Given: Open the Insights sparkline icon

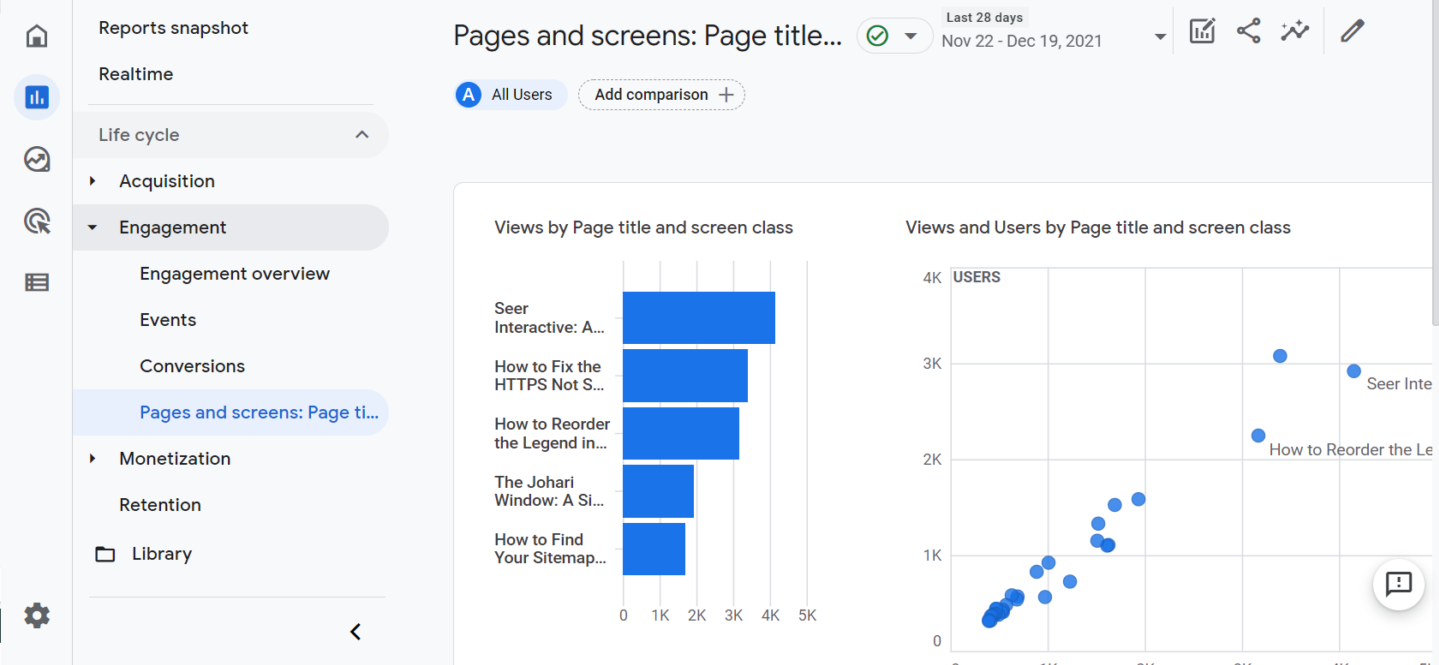Looking at the screenshot, I should coord(1294,31).
